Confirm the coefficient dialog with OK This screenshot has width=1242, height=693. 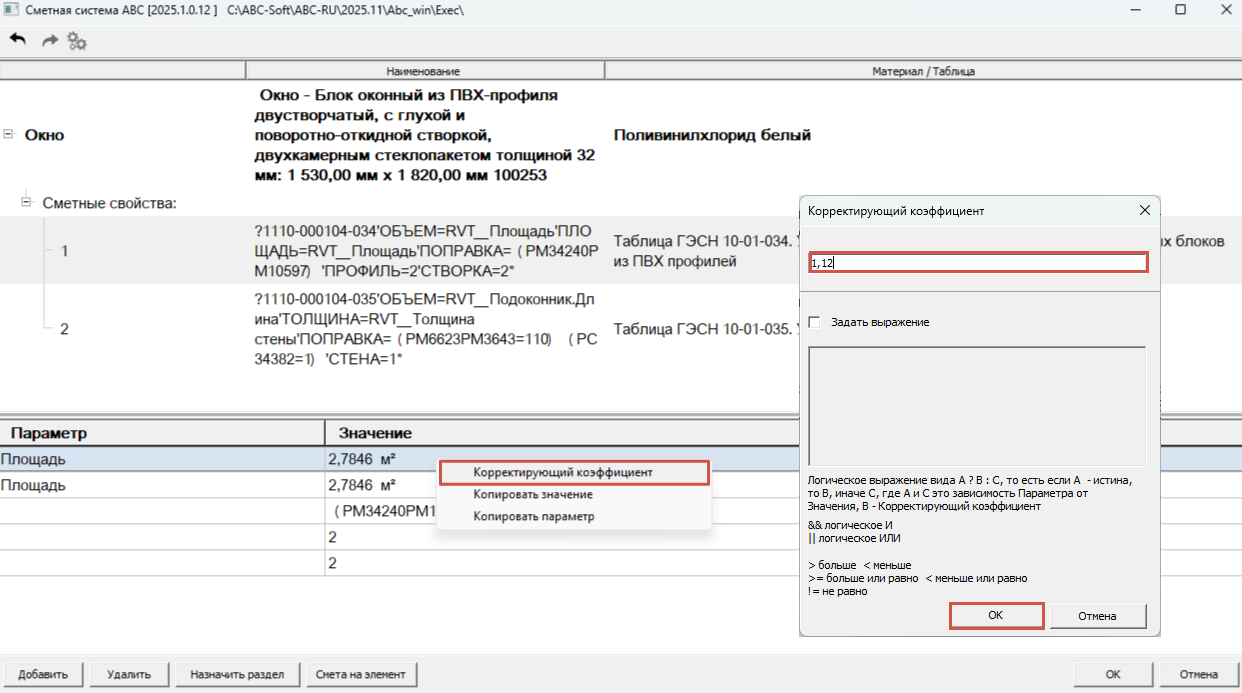coord(995,615)
